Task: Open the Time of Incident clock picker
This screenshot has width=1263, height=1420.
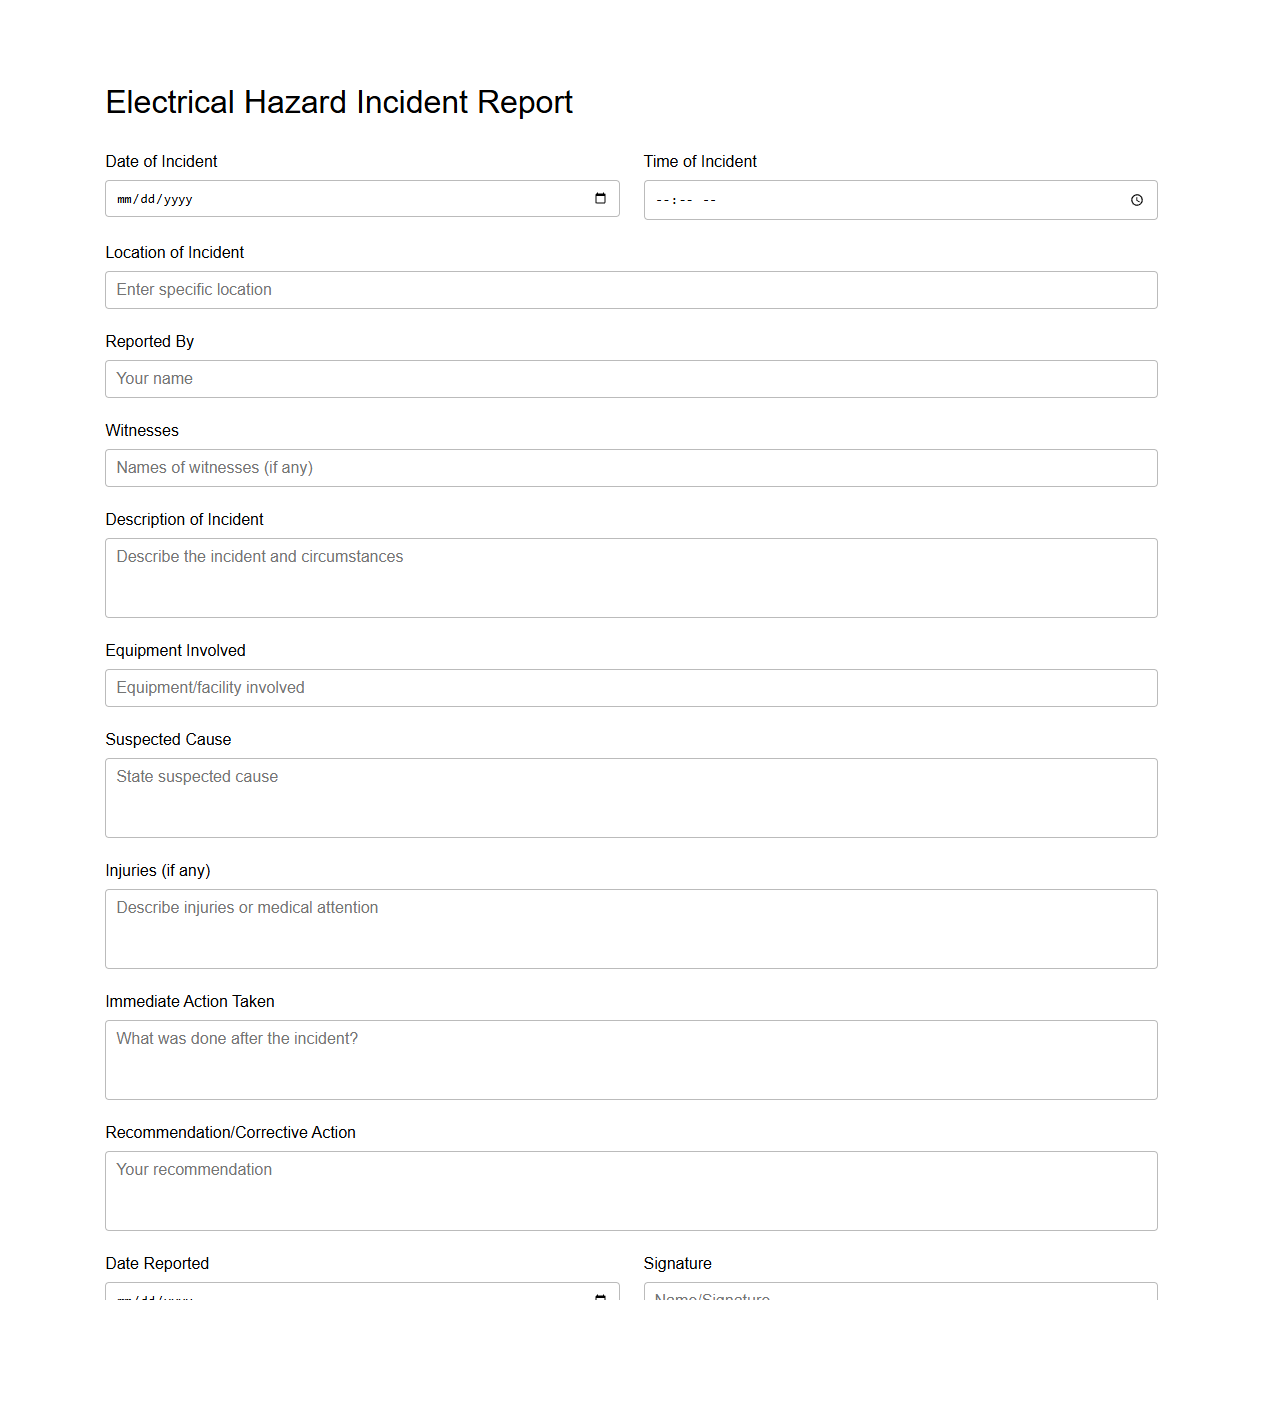Action: [x=1136, y=200]
